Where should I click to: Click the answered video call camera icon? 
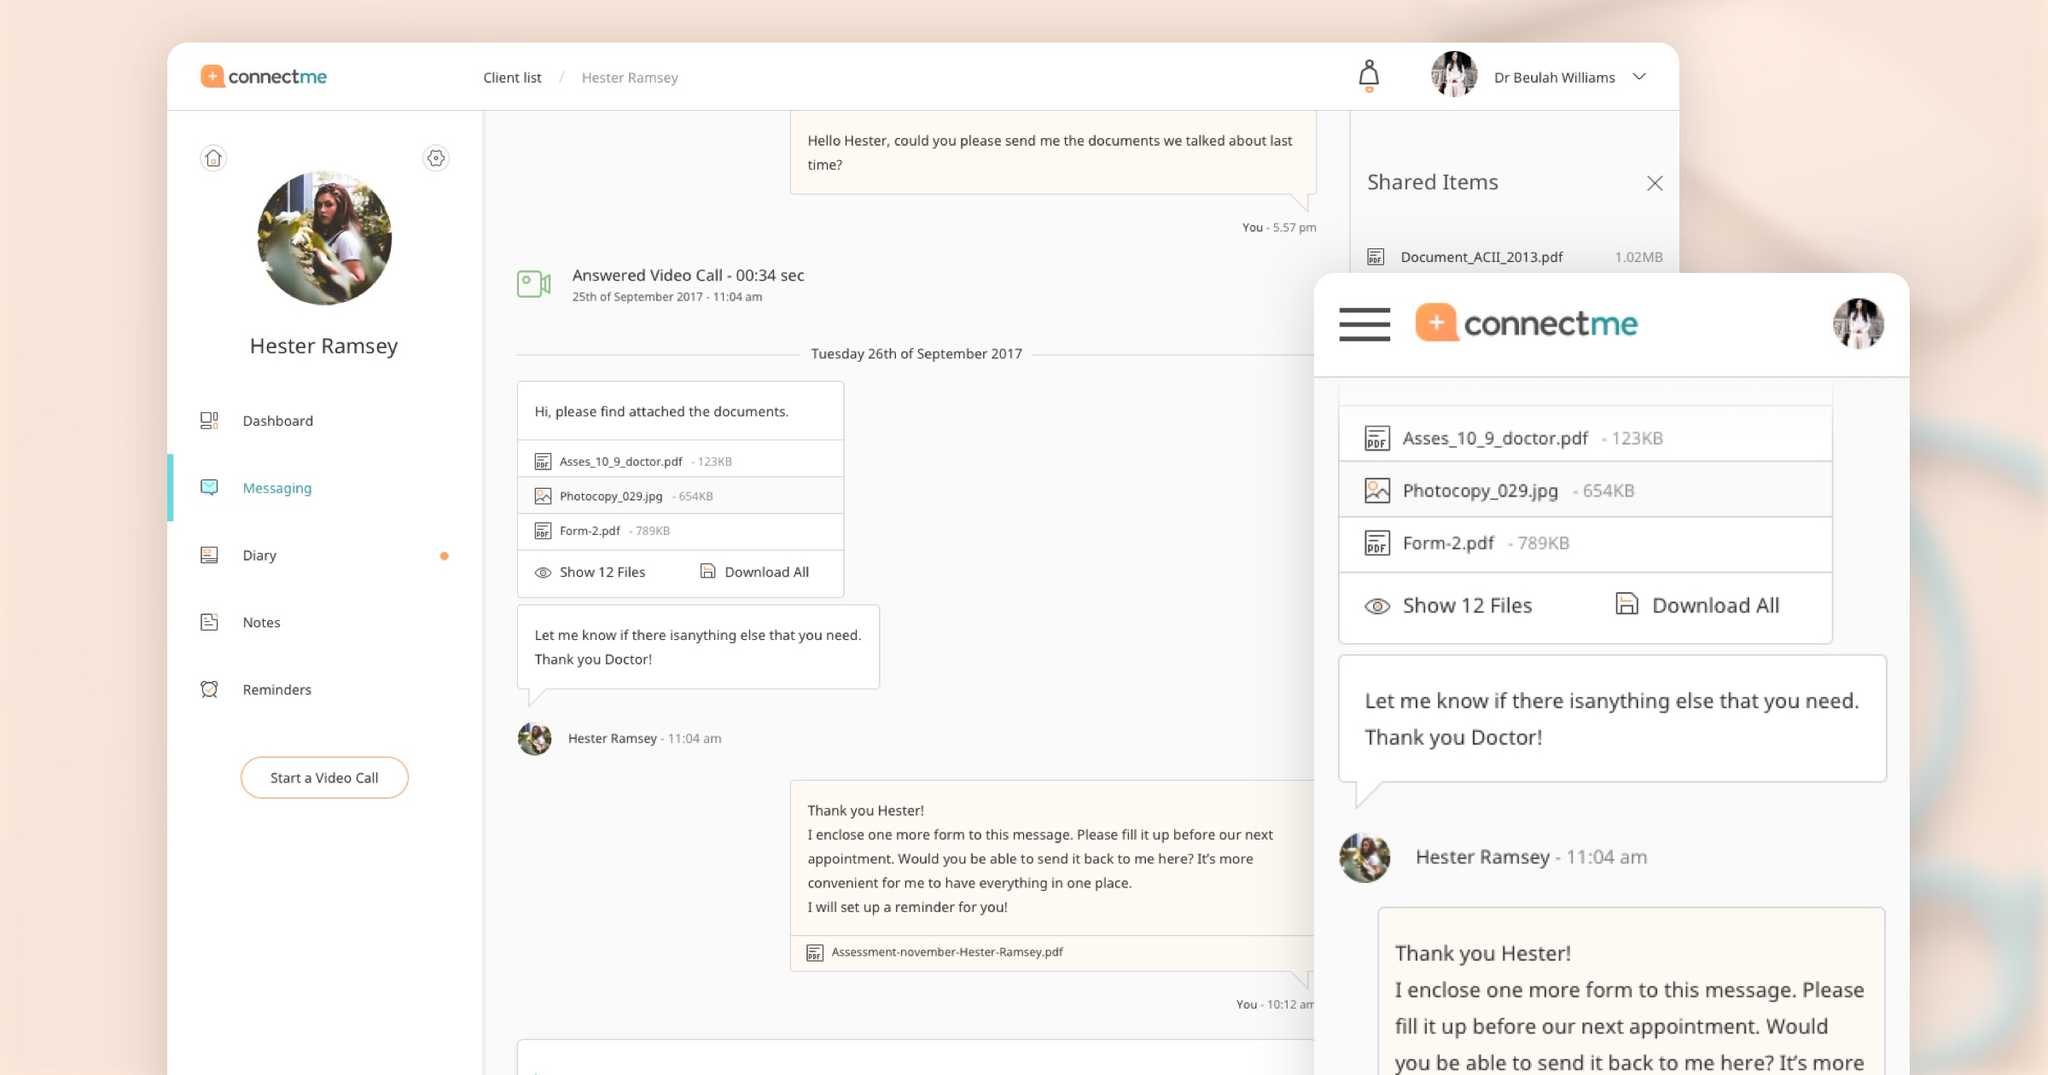534,284
